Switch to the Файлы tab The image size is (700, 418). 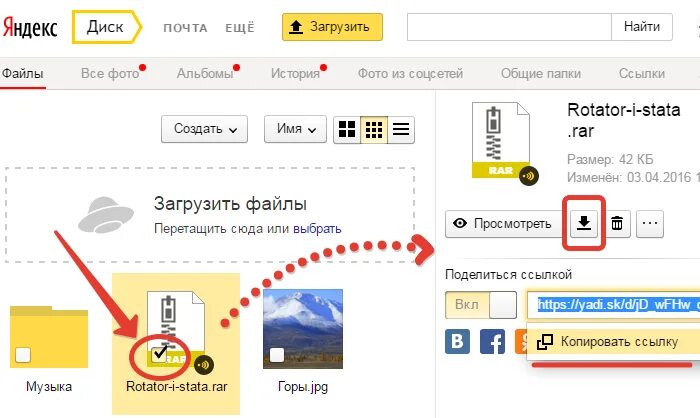coord(22,73)
